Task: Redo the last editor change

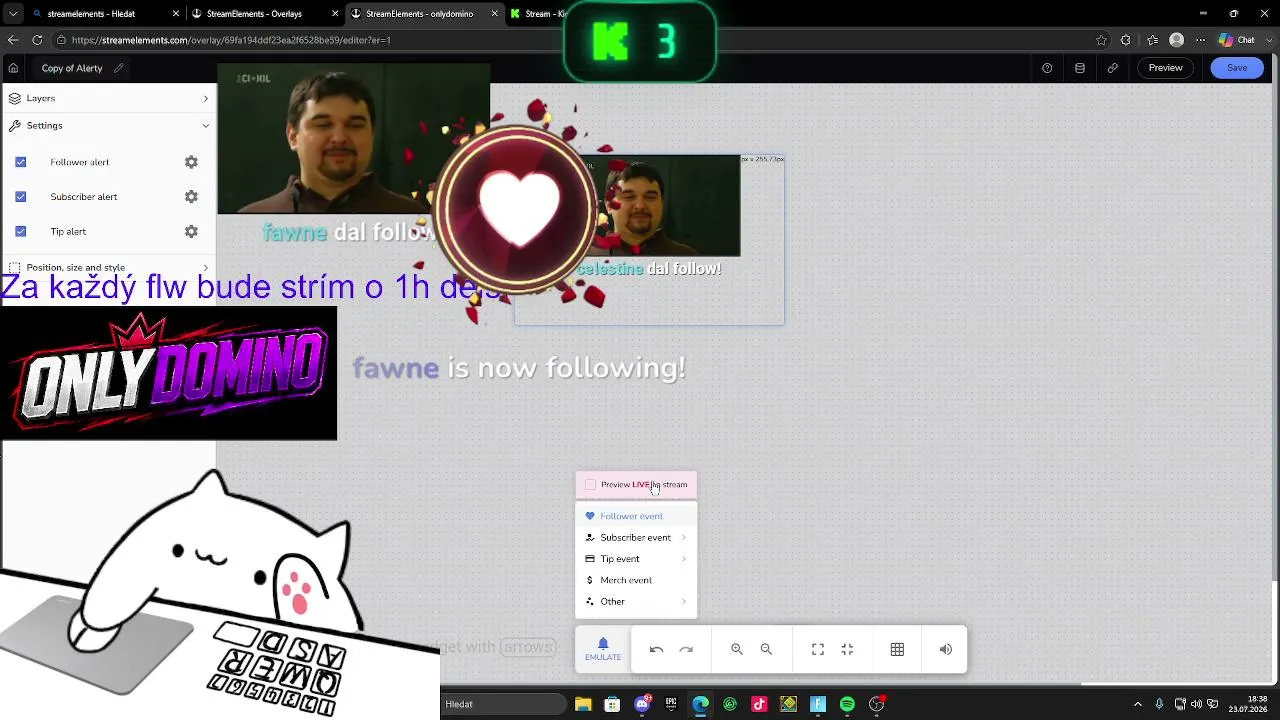Action: (x=686, y=649)
